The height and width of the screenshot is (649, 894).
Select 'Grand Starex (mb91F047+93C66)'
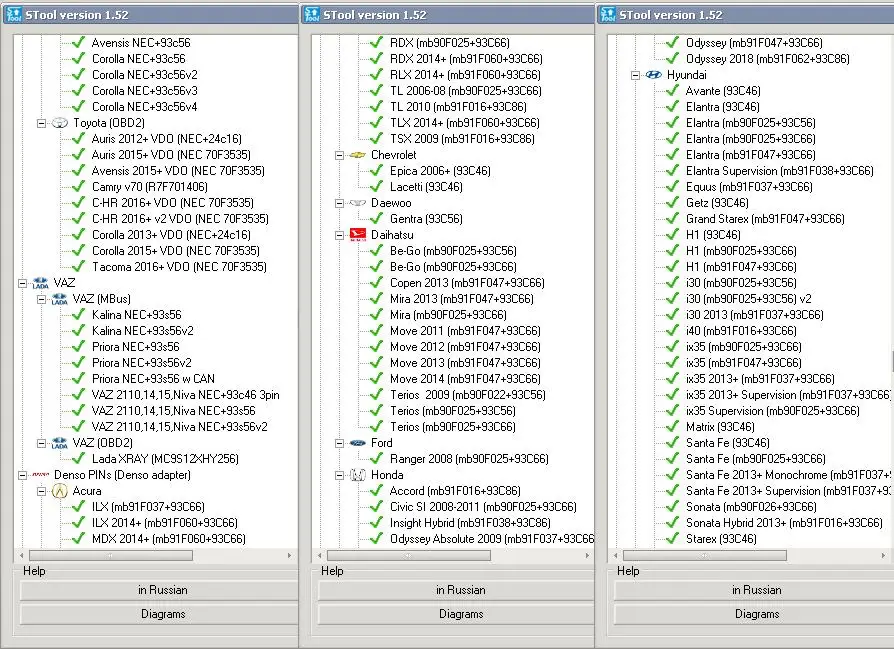point(765,219)
